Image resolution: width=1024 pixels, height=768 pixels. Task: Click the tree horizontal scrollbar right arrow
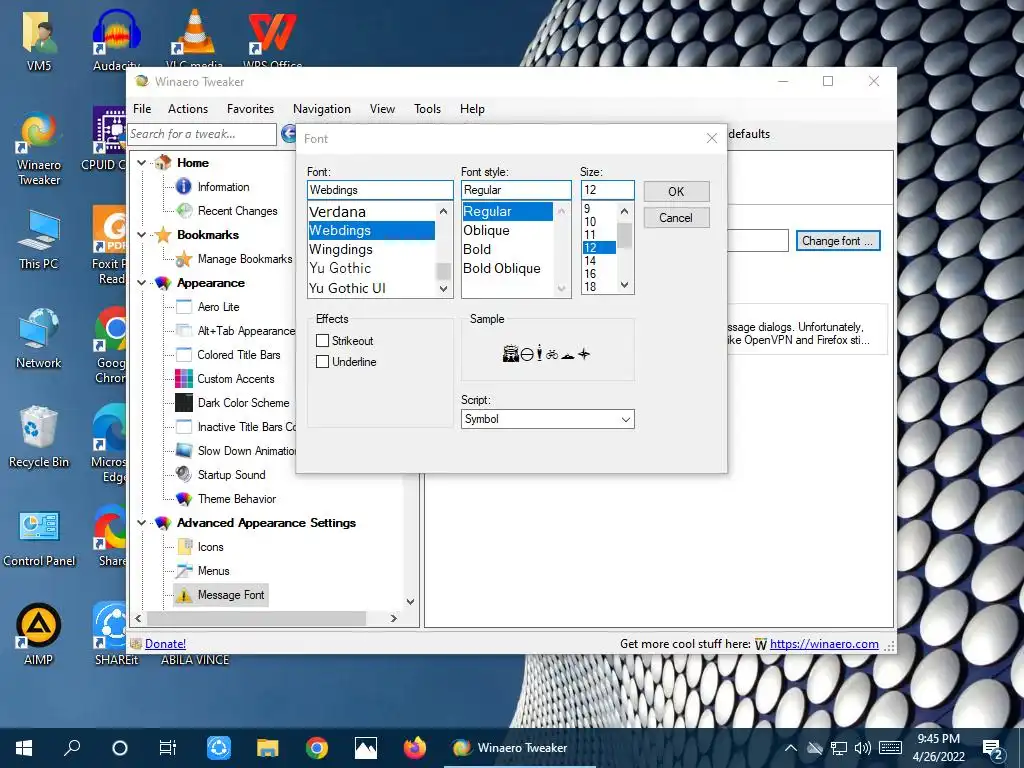point(393,618)
